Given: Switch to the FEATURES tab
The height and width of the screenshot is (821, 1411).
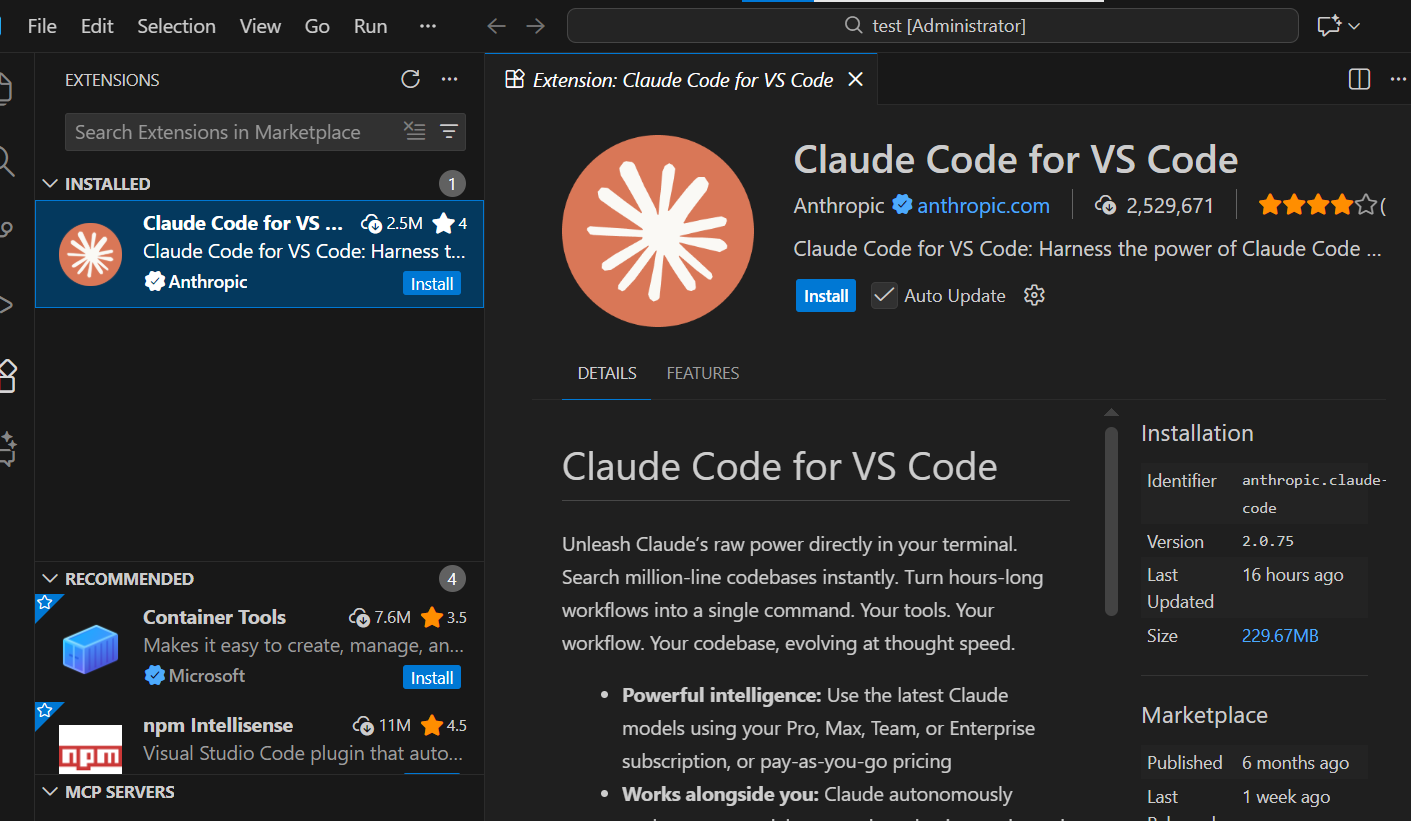Looking at the screenshot, I should [x=703, y=373].
